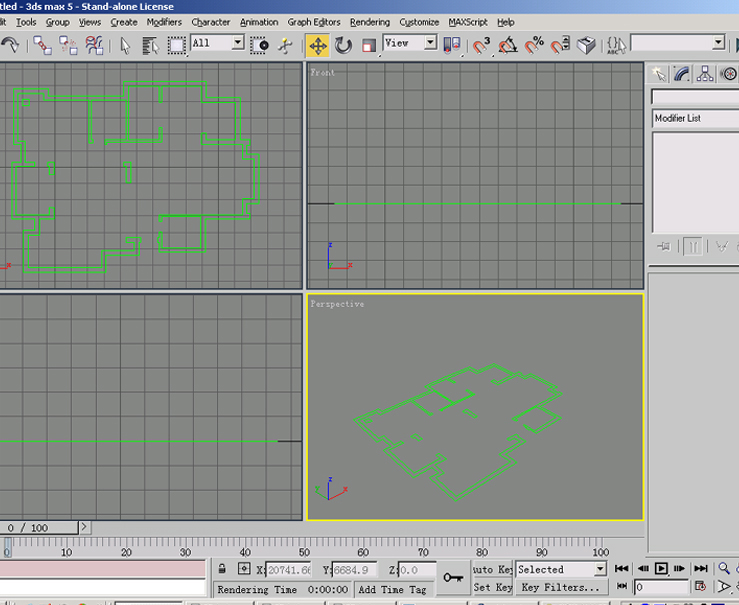Click the Select Object arrow tool
This screenshot has width=739, height=605.
click(126, 45)
